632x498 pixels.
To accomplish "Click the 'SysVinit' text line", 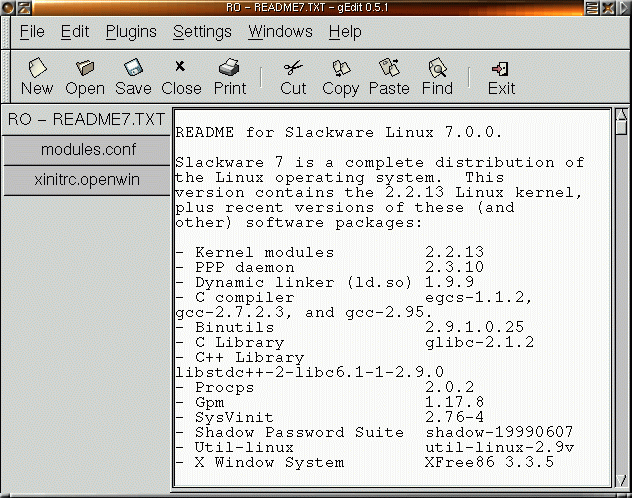I will click(234, 417).
